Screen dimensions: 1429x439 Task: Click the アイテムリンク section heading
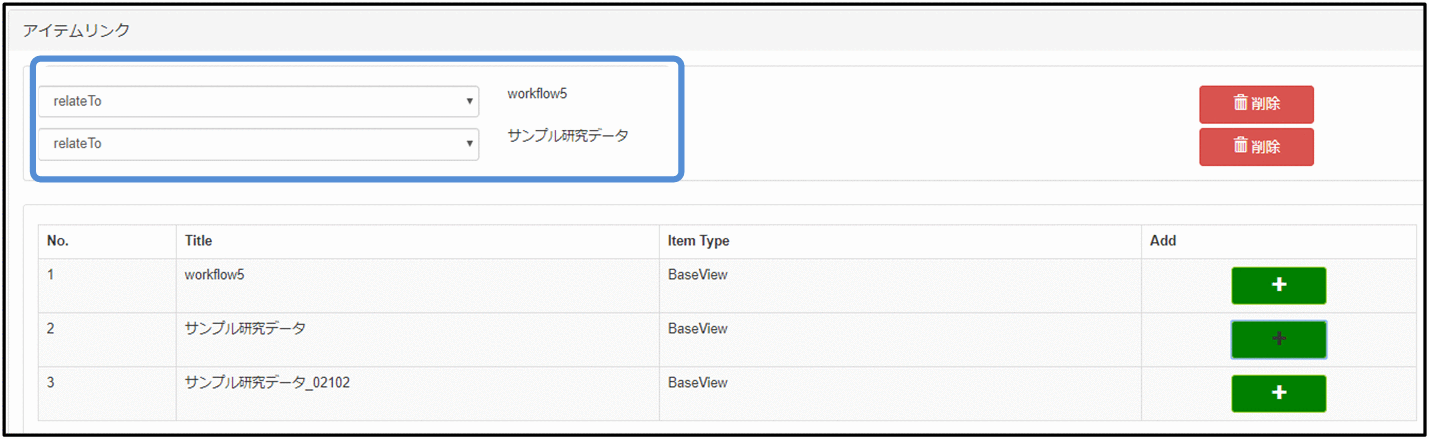76,31
